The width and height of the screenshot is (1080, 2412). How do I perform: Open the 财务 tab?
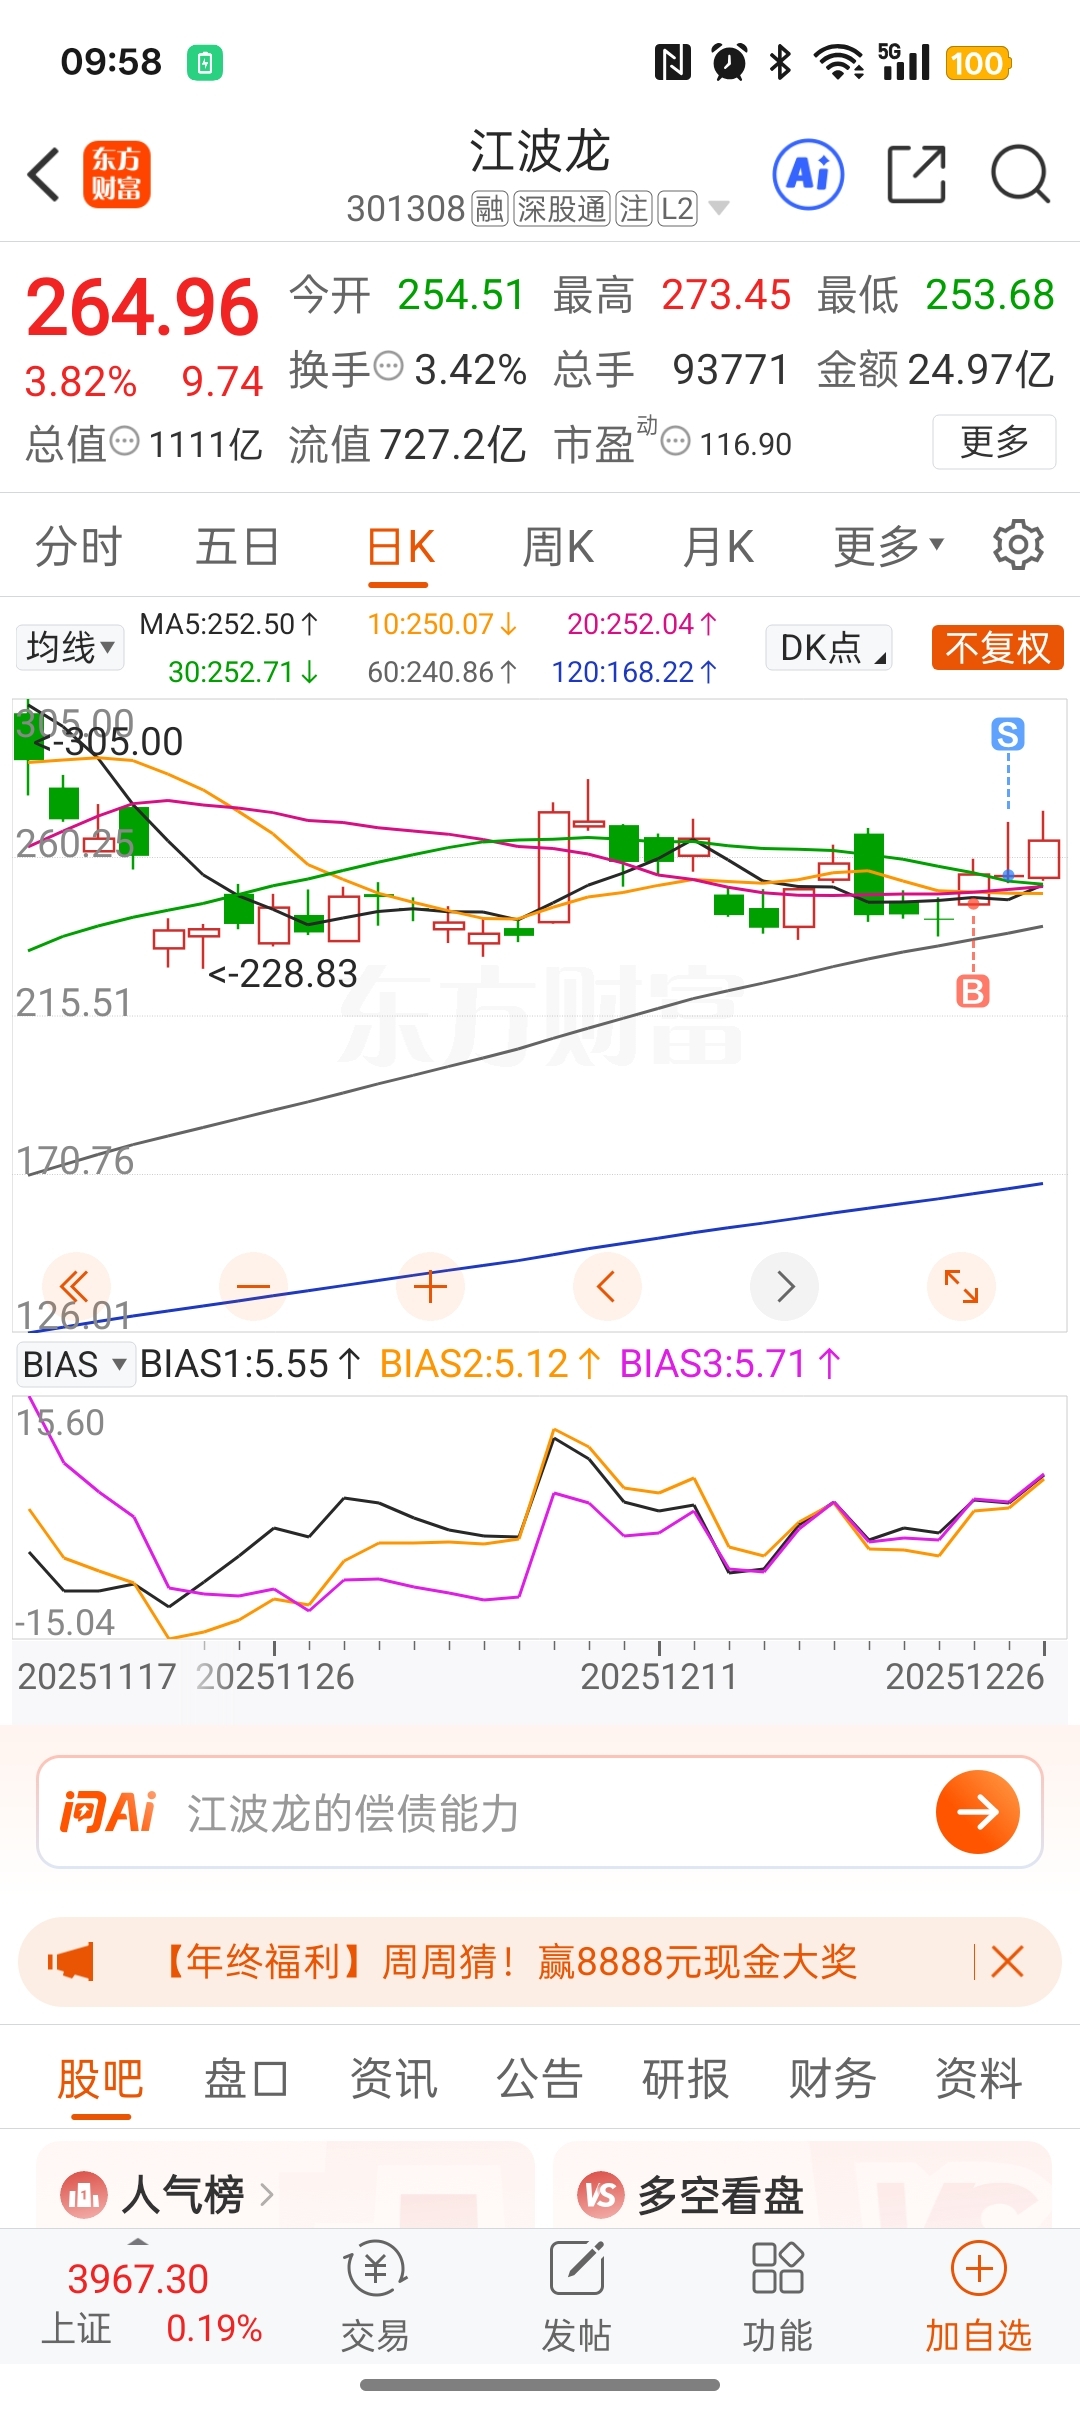(x=832, y=2078)
